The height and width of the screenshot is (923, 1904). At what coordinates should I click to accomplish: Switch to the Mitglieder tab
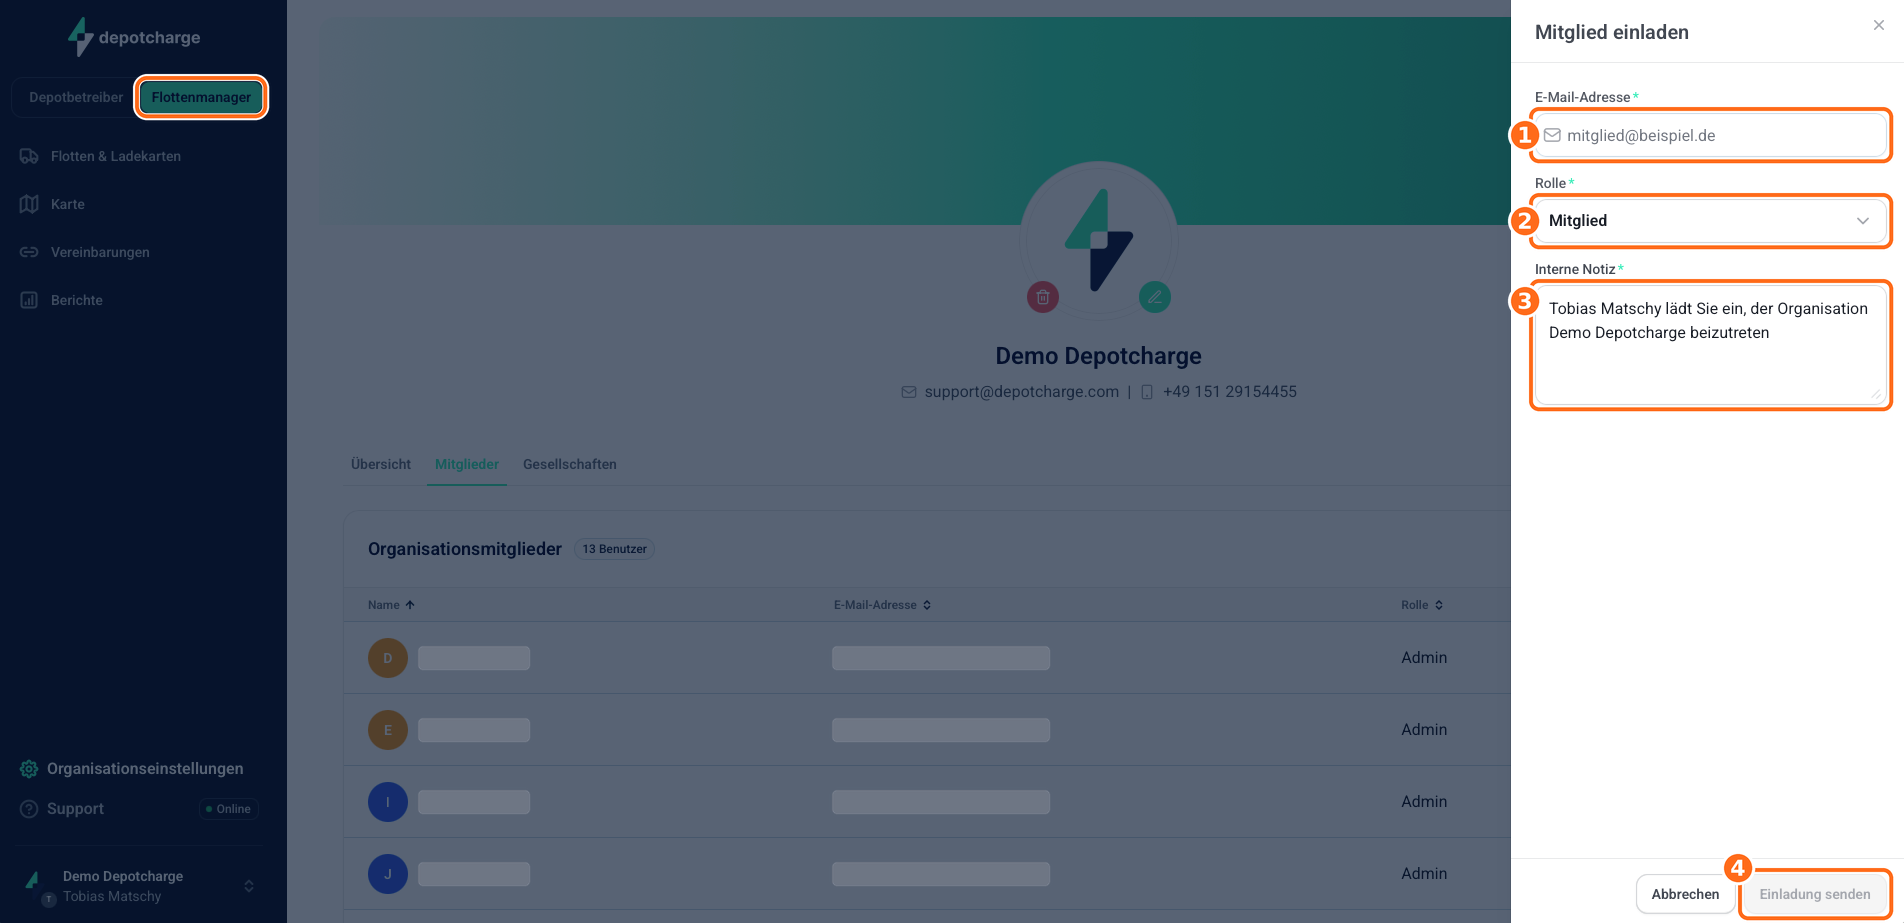click(x=467, y=464)
